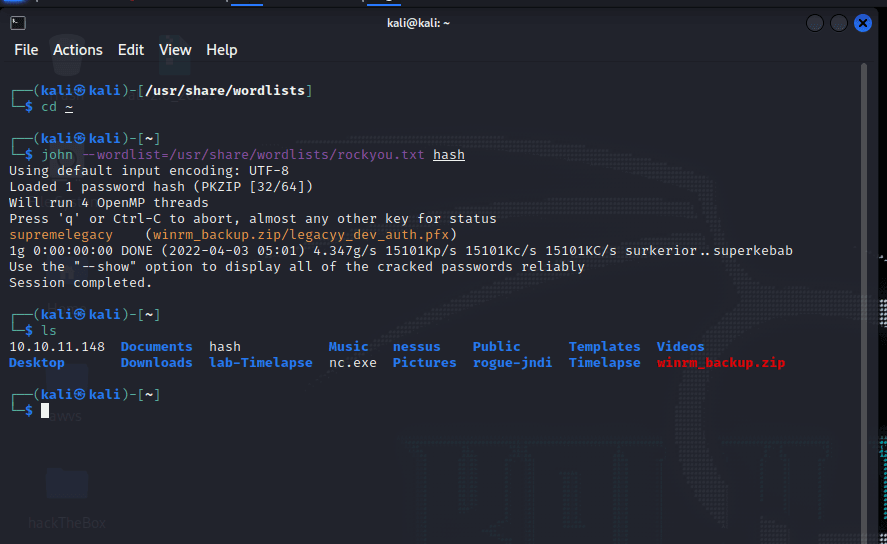Open the View menu
The width and height of the screenshot is (887, 544).
pos(175,50)
